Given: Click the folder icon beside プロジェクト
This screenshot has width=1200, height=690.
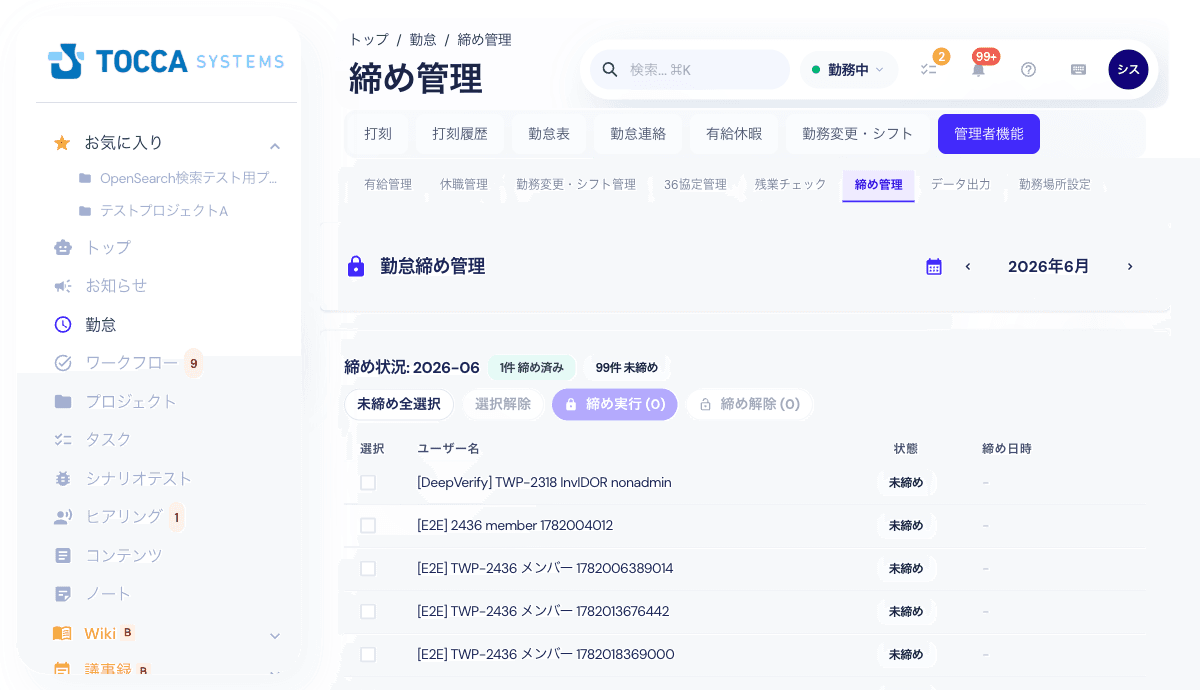Looking at the screenshot, I should pos(63,401).
